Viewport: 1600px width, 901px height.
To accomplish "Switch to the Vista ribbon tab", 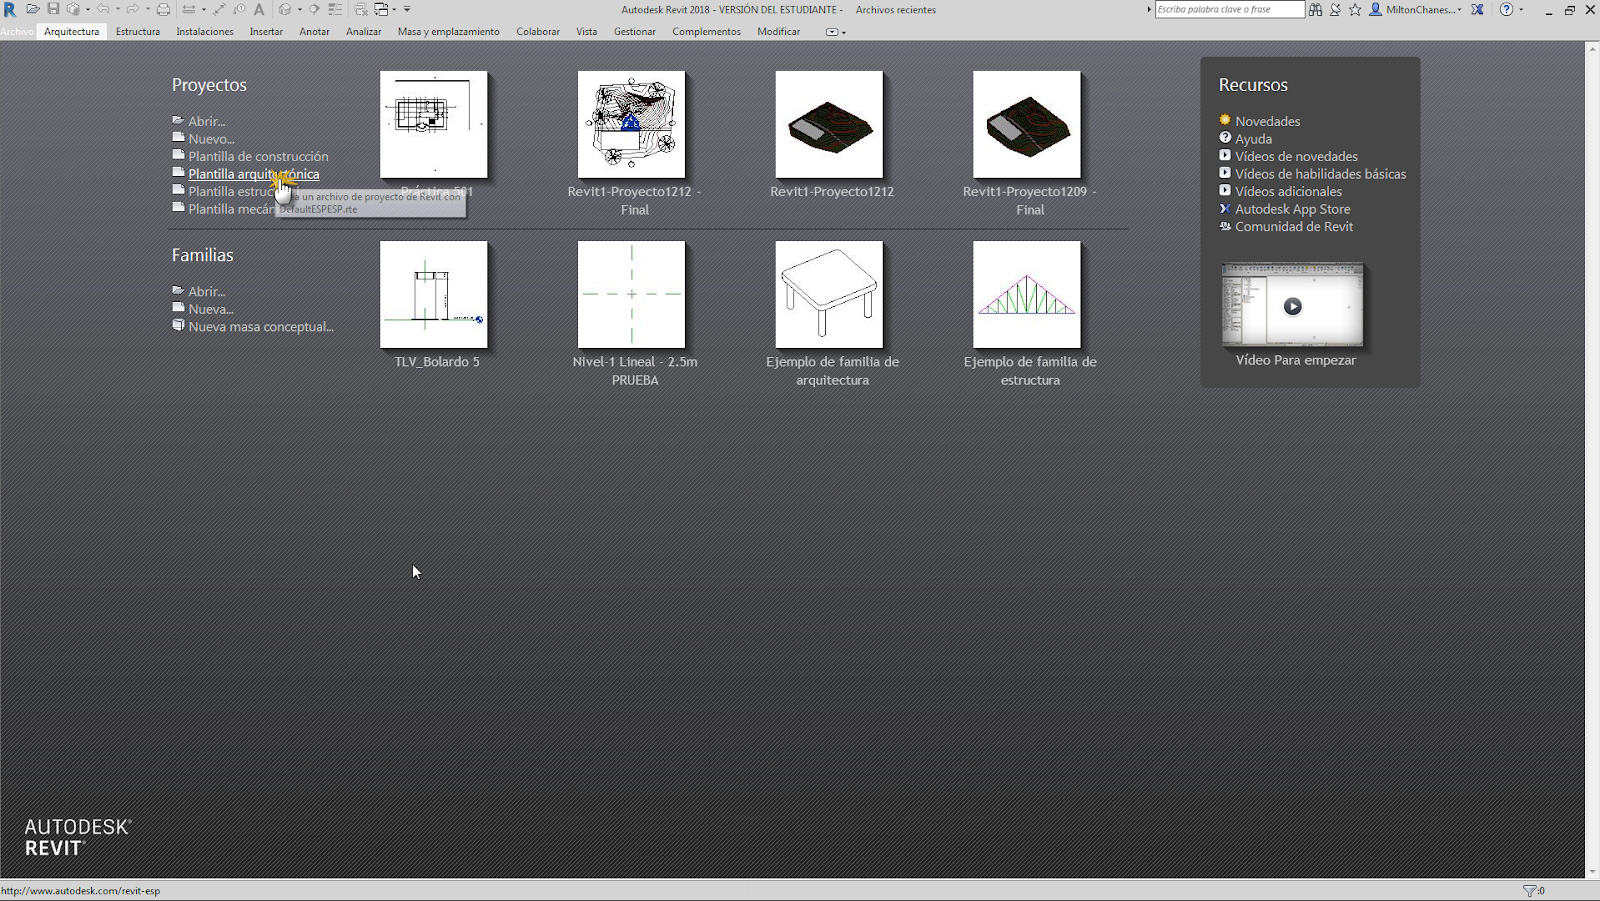I will (x=586, y=32).
